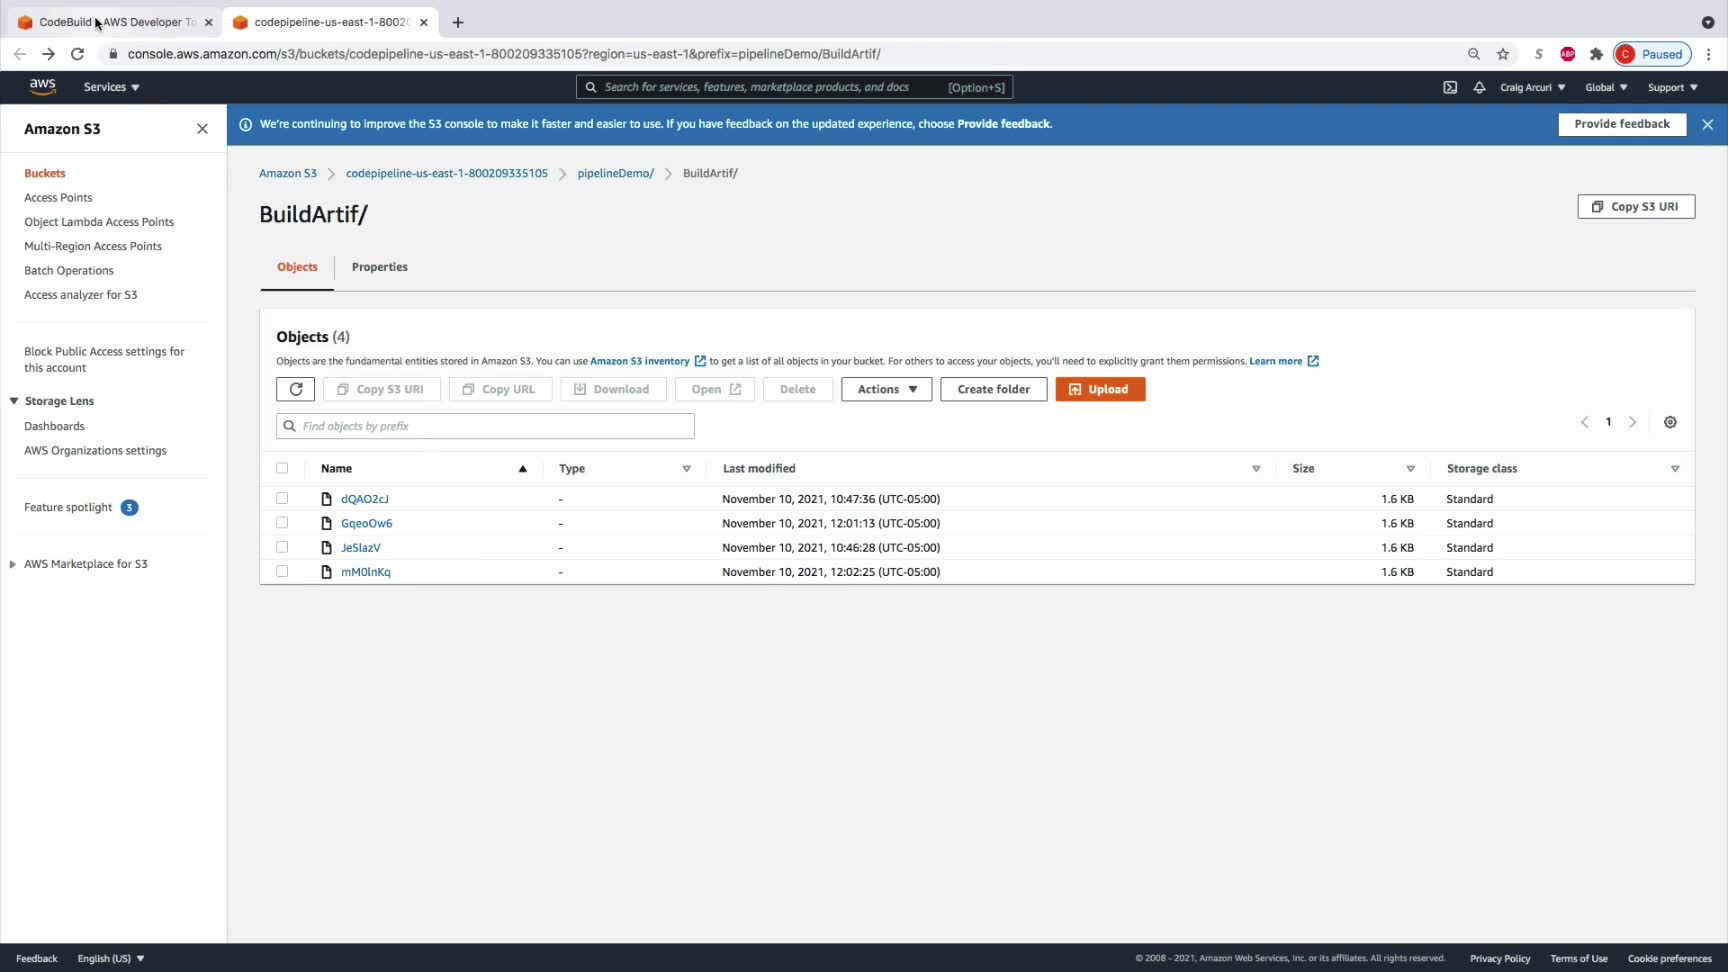
Task: Sort objects by Name column
Action: coord(423,468)
